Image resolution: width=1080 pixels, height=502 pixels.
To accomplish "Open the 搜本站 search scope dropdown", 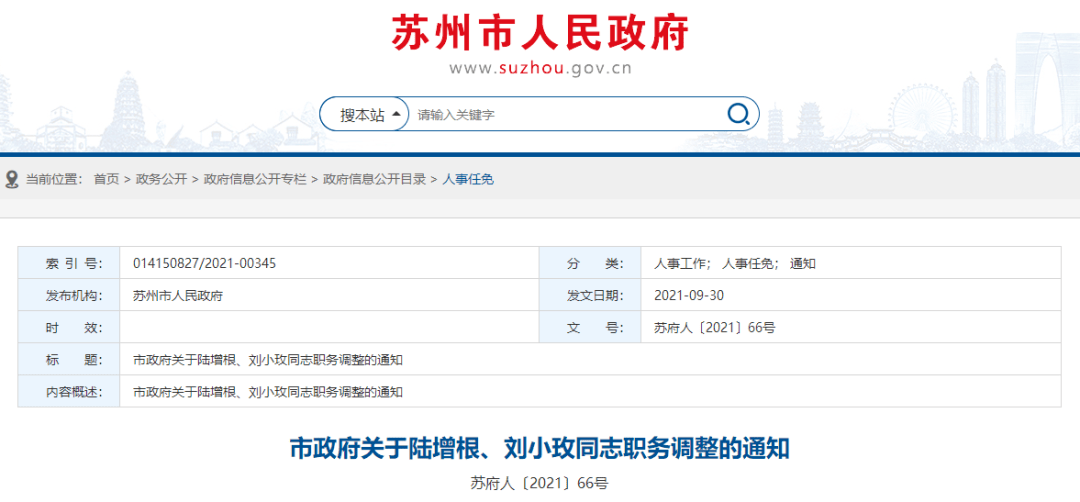I will (364, 114).
